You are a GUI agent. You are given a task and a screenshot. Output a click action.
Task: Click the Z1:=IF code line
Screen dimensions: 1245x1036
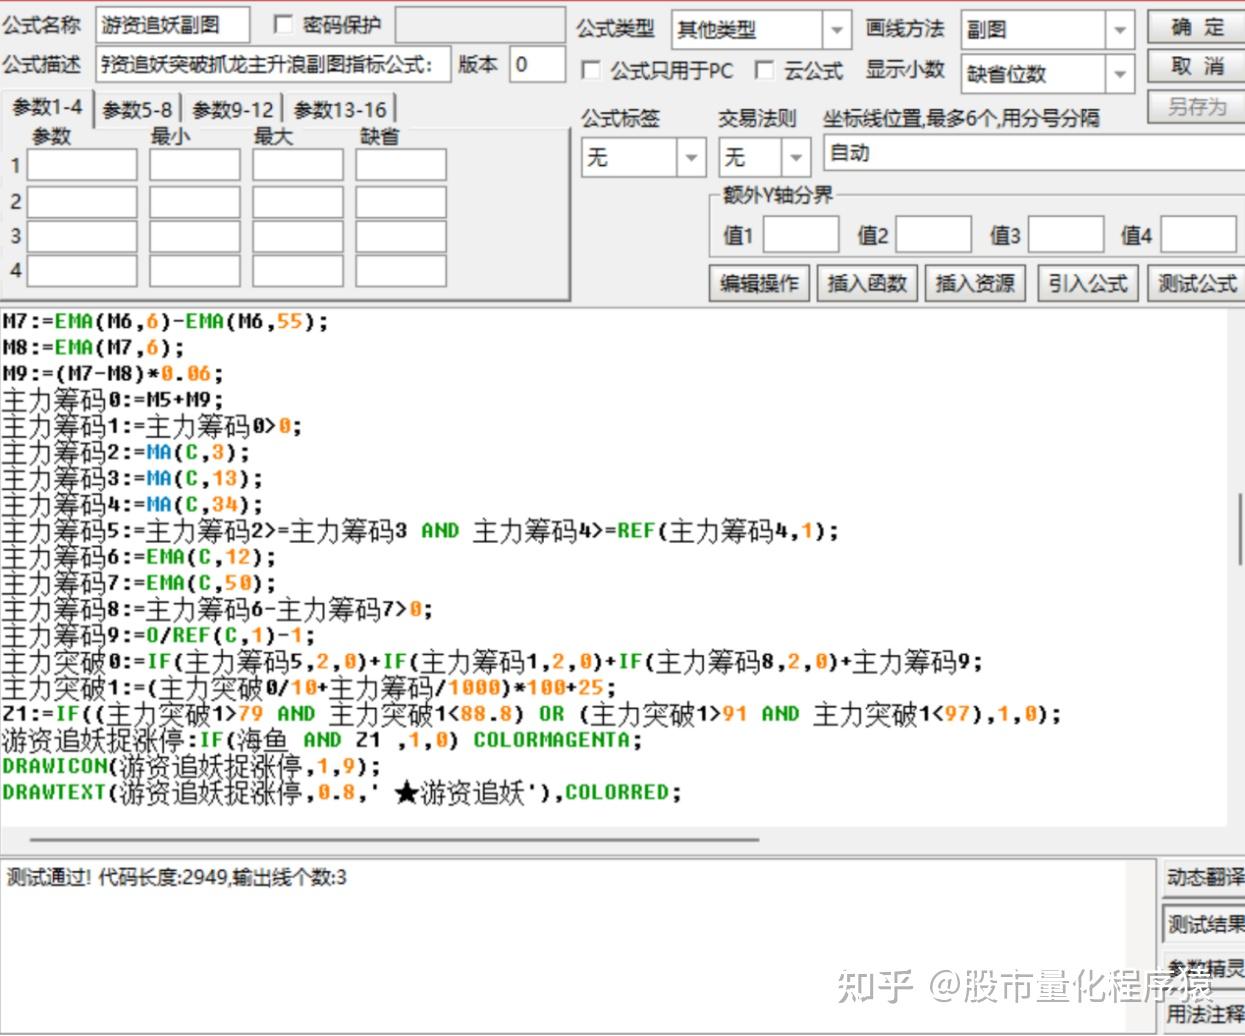(531, 714)
